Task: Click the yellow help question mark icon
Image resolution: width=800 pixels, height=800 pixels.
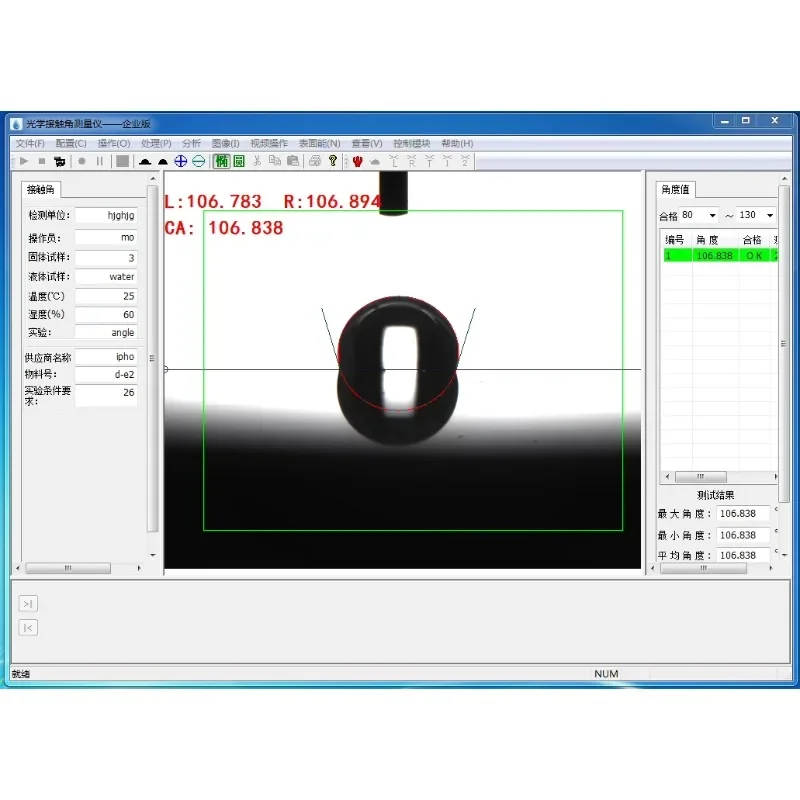Action: [x=333, y=161]
